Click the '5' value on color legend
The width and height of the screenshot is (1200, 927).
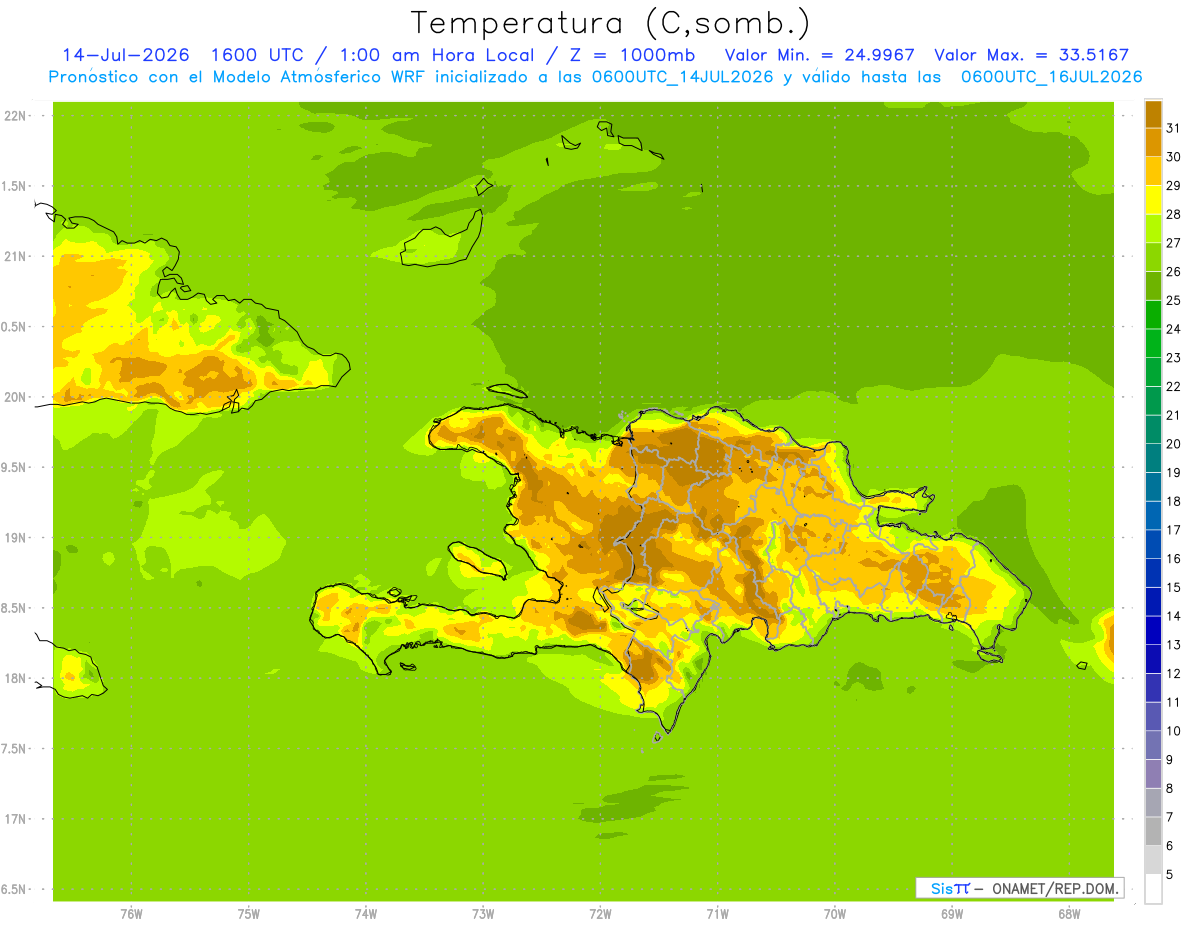pos(1170,875)
